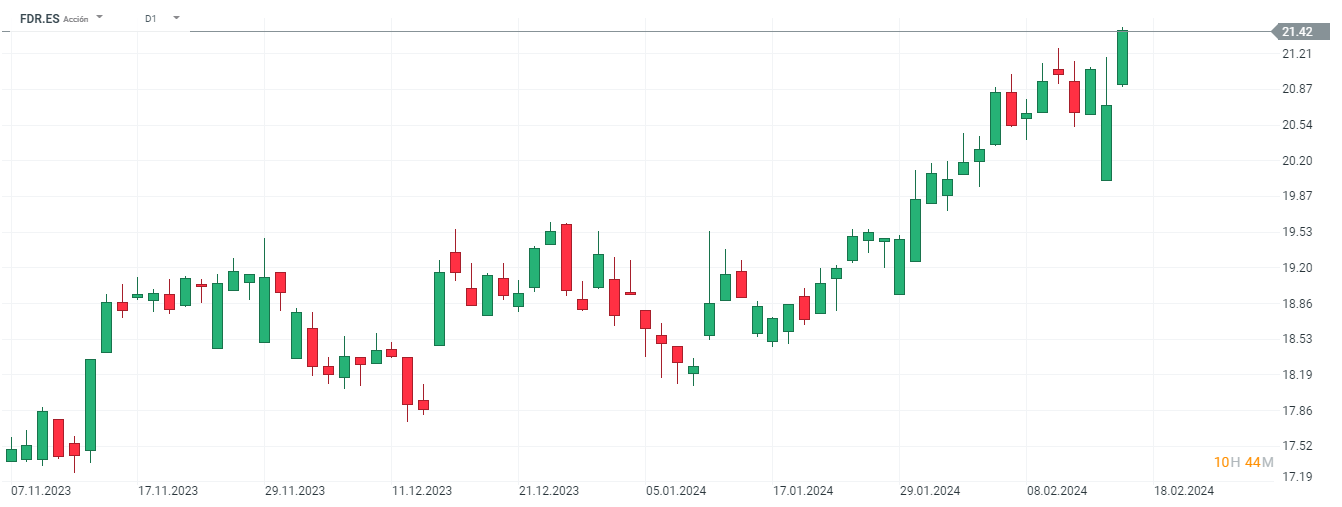The image size is (1342, 507).
Task: Click the FDR.ES ticker name
Action: click(x=39, y=18)
